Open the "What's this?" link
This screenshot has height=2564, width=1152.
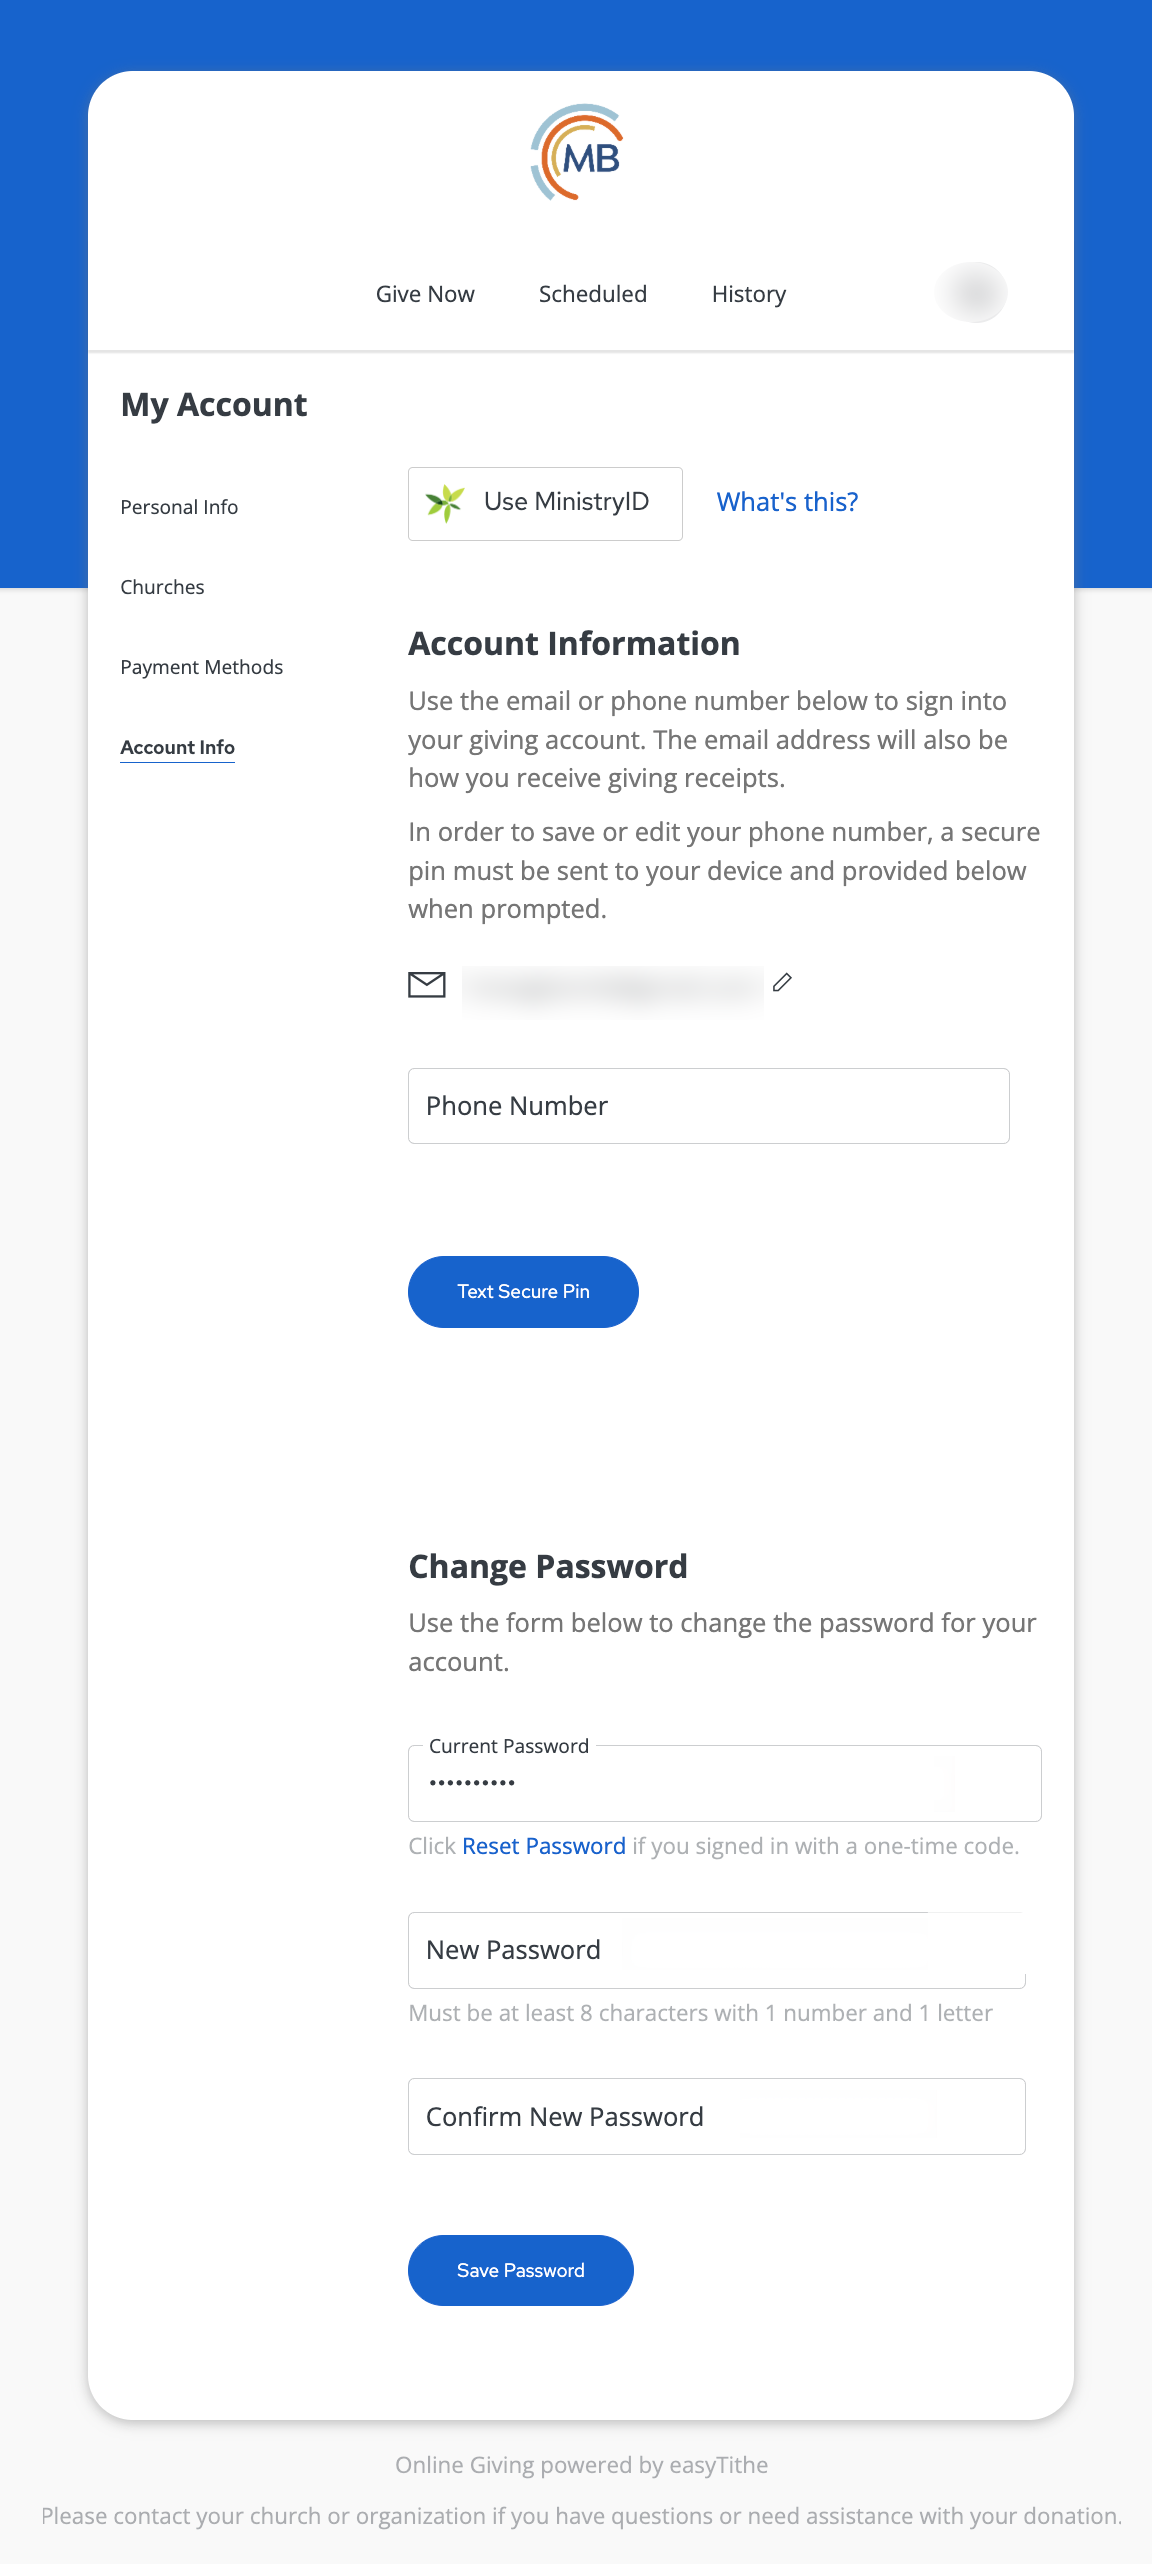pos(787,502)
